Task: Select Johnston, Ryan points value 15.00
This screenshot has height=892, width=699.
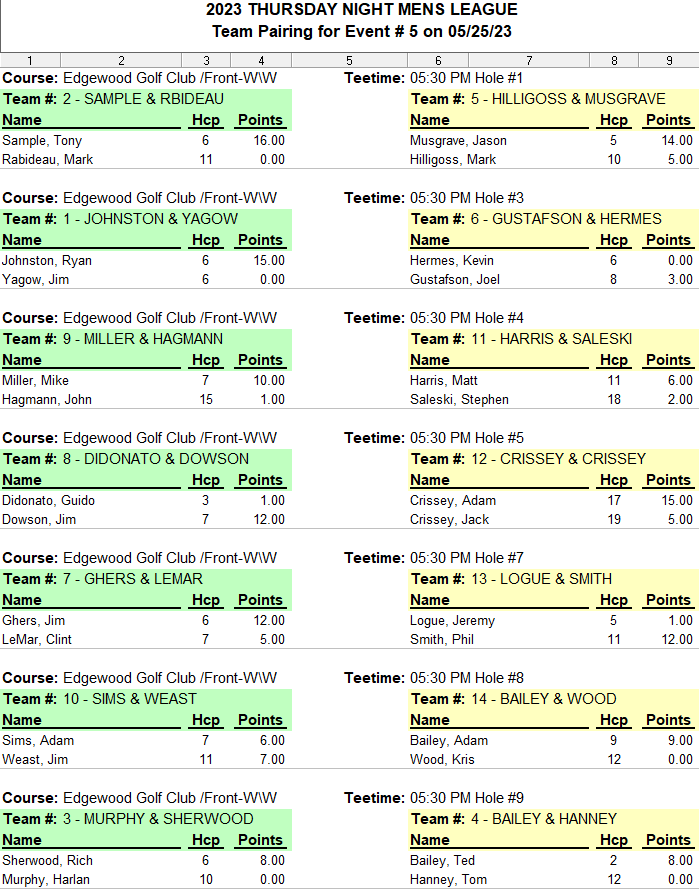Action: [x=269, y=261]
